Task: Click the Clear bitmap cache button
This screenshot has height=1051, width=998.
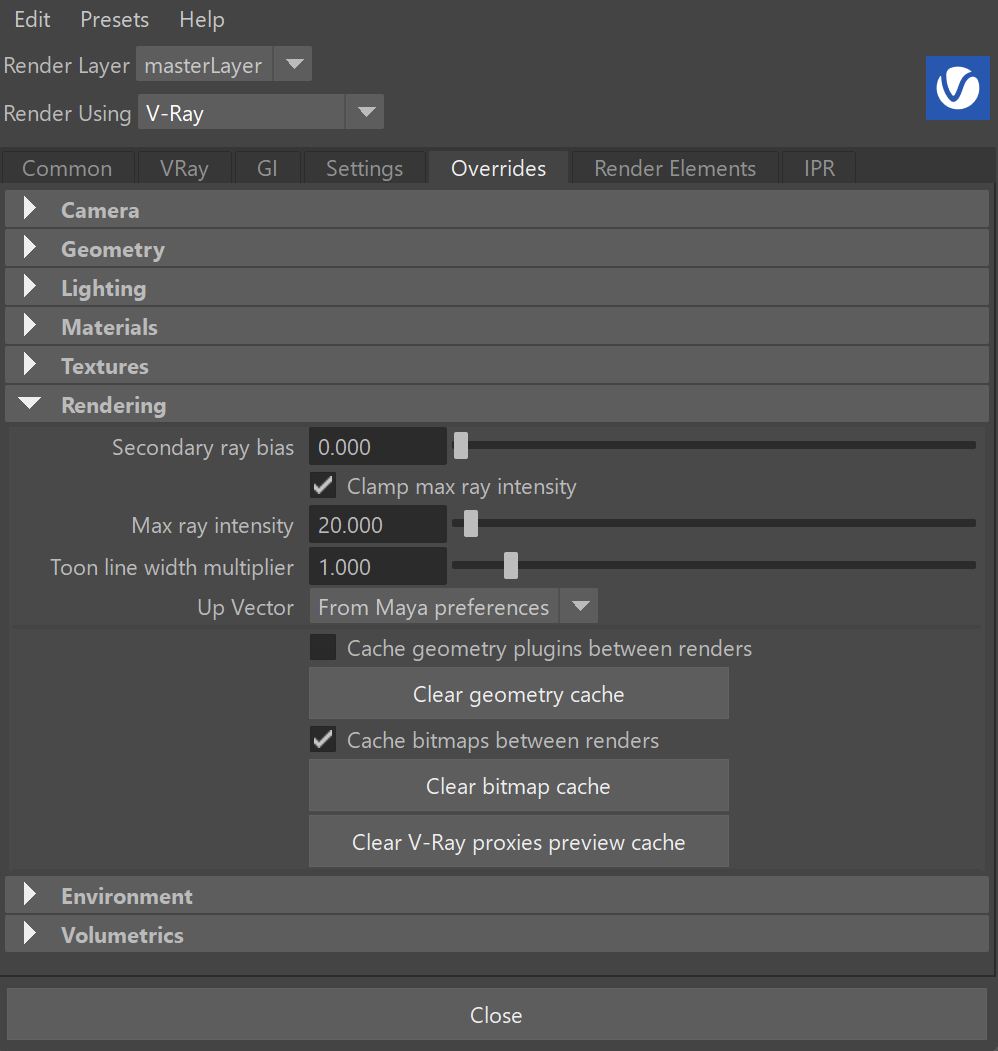Action: tap(519, 786)
